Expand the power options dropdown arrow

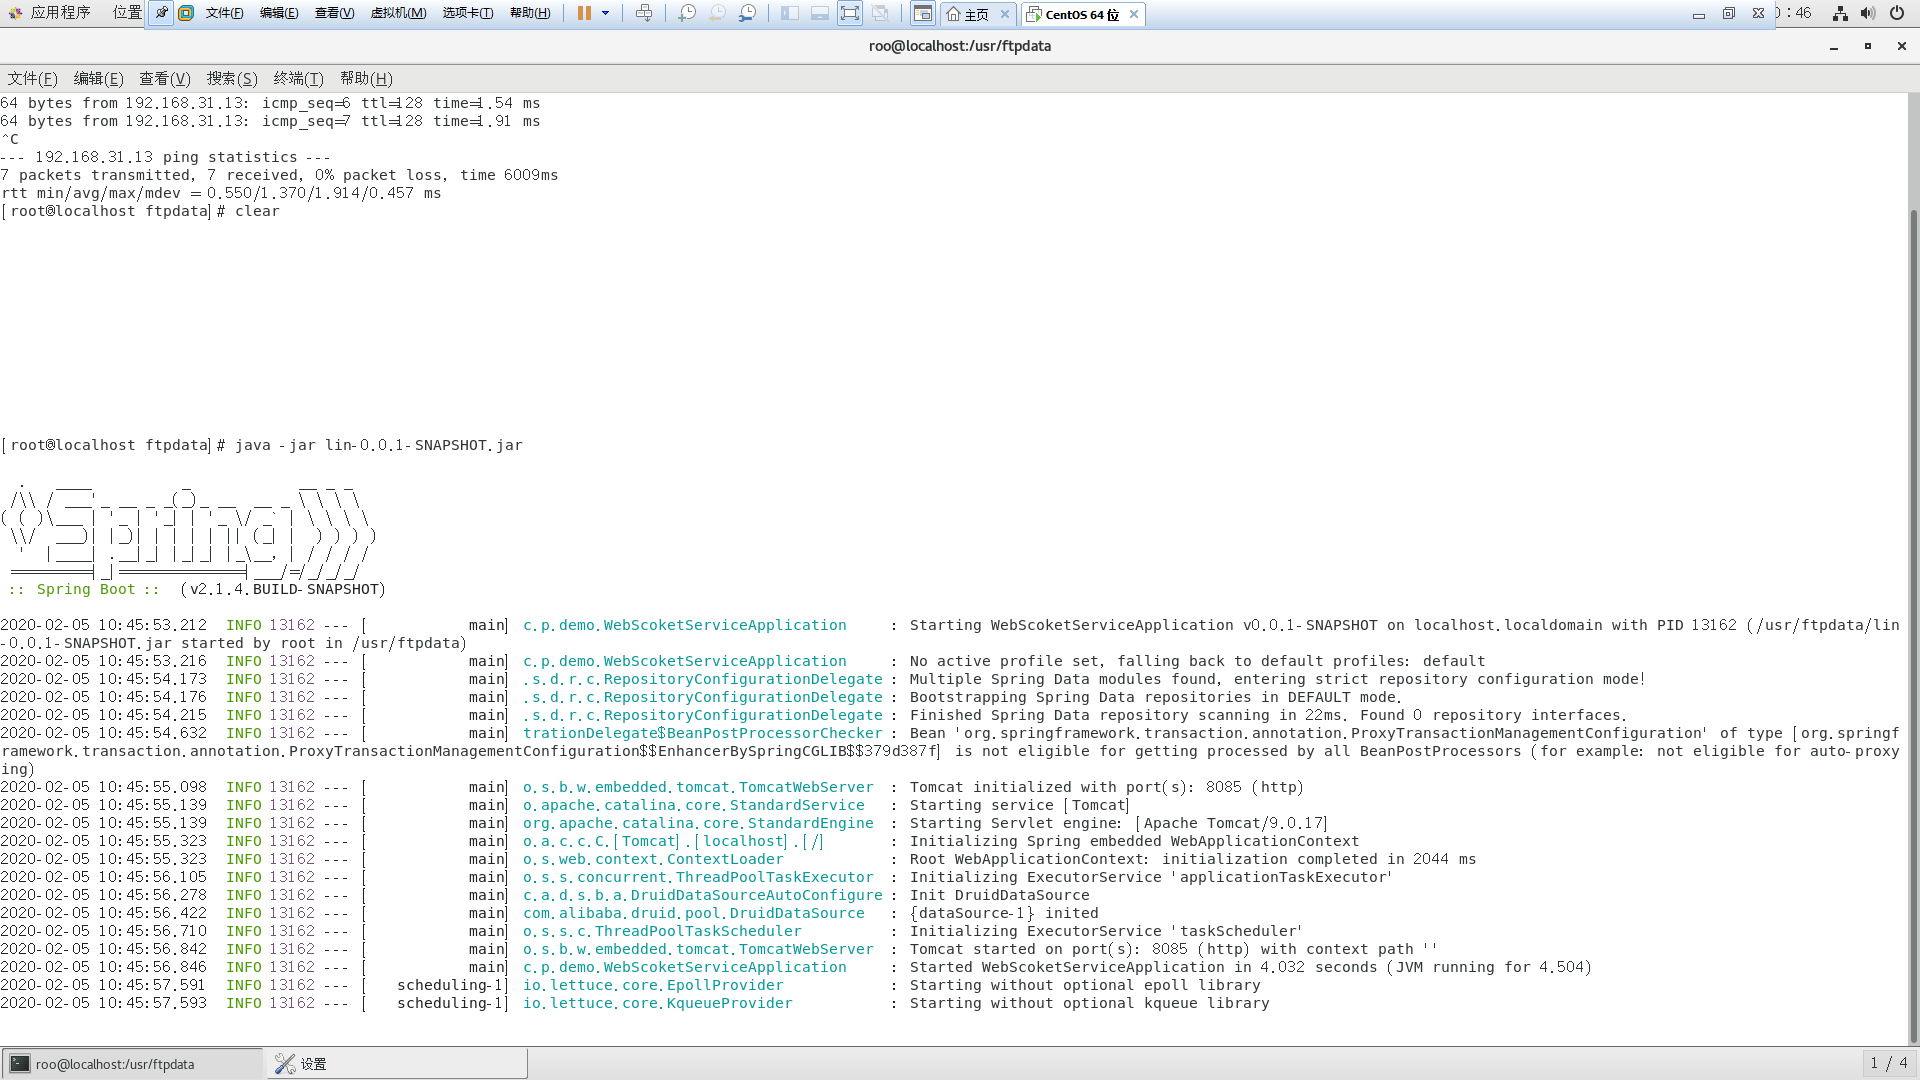coord(605,13)
